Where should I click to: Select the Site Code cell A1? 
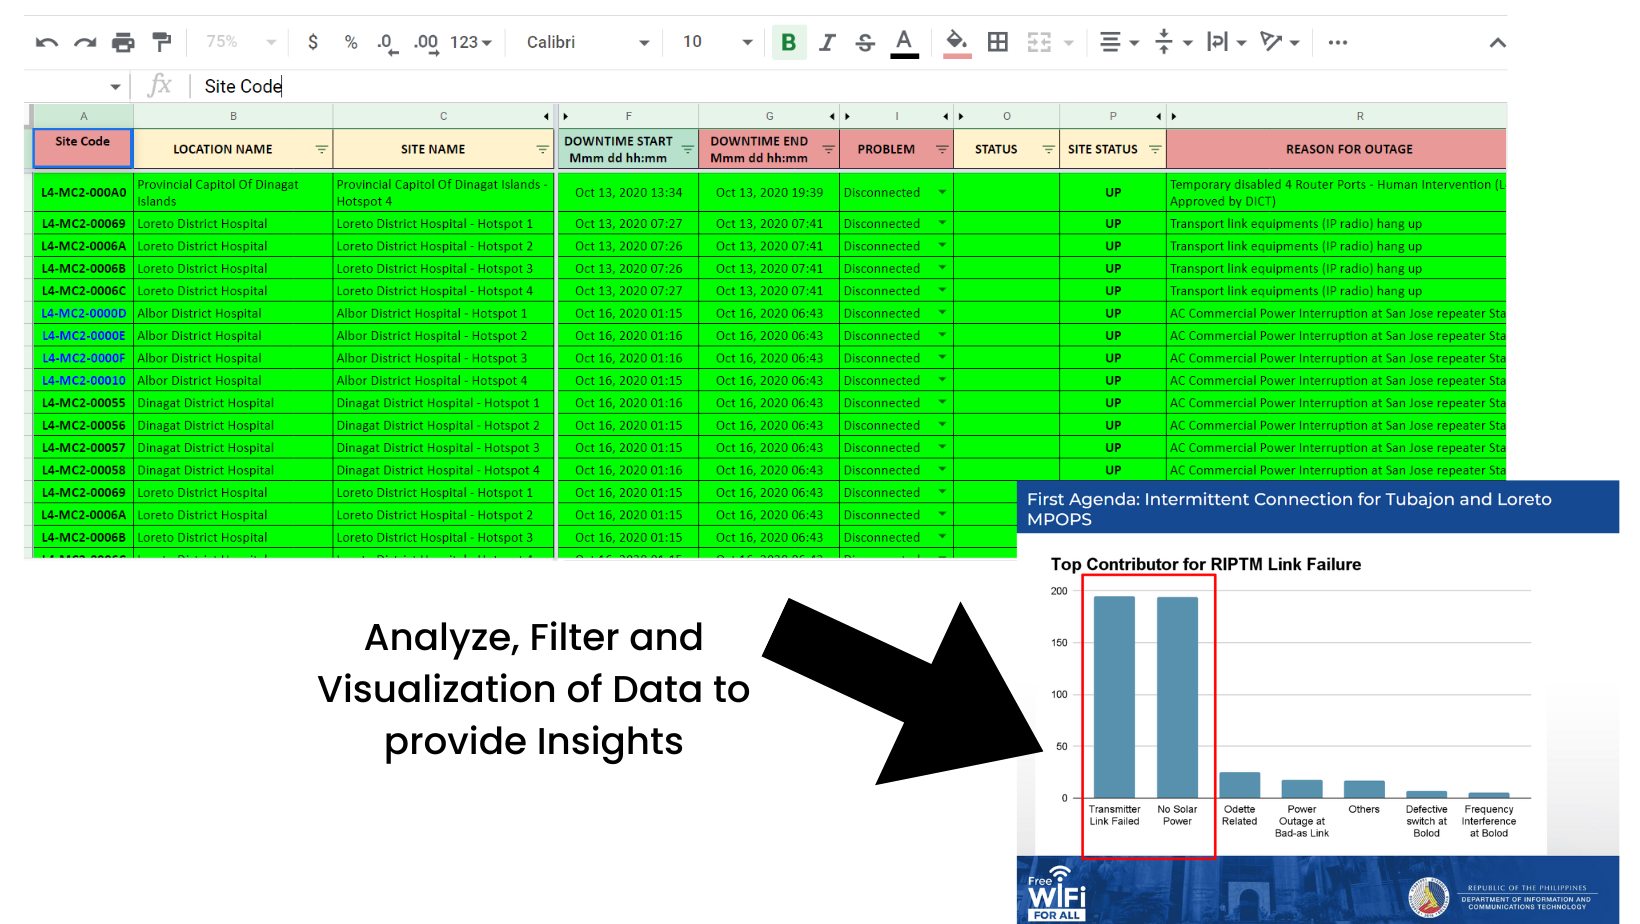click(x=83, y=149)
